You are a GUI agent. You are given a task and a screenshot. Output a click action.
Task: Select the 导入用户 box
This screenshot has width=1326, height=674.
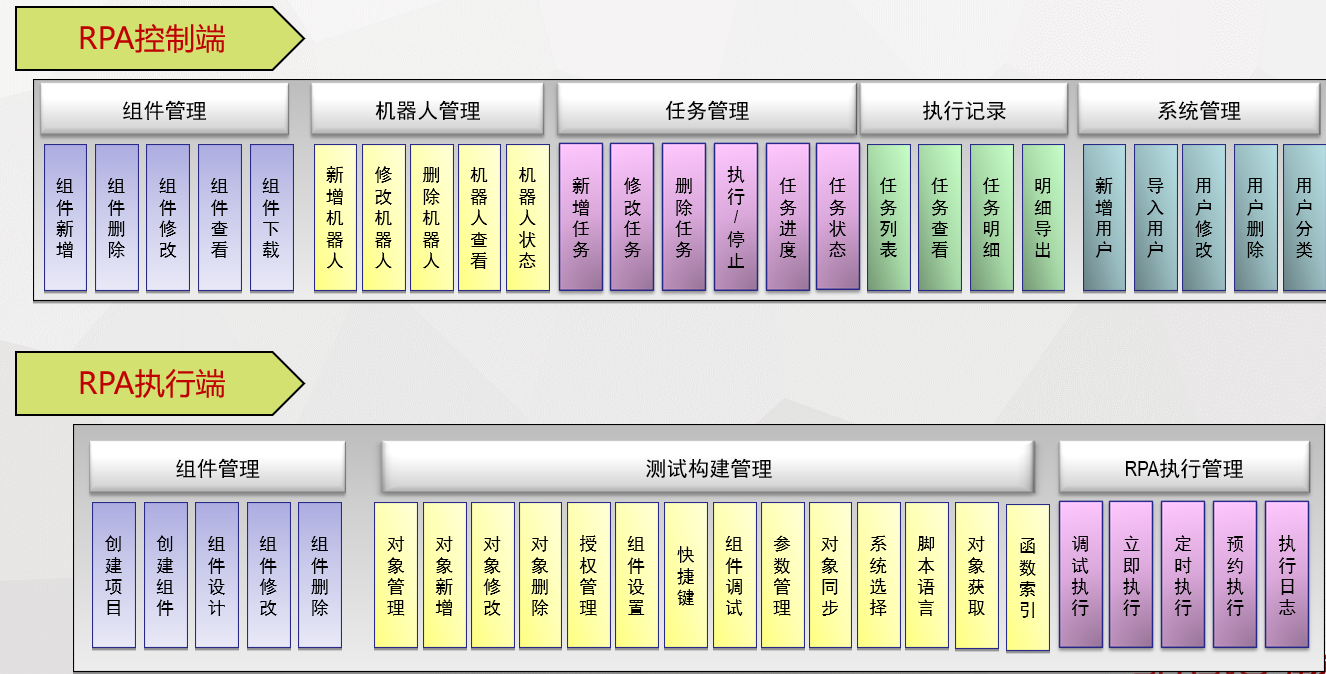coord(1156,218)
